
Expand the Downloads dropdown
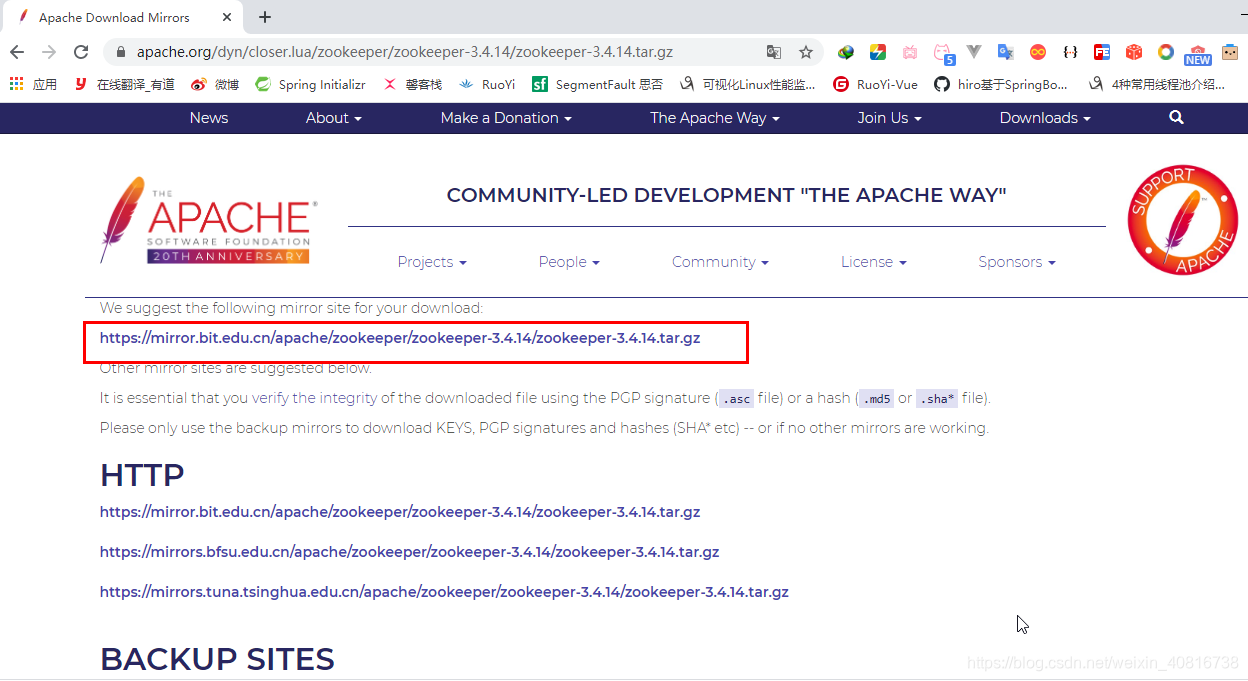pyautogui.click(x=1045, y=118)
